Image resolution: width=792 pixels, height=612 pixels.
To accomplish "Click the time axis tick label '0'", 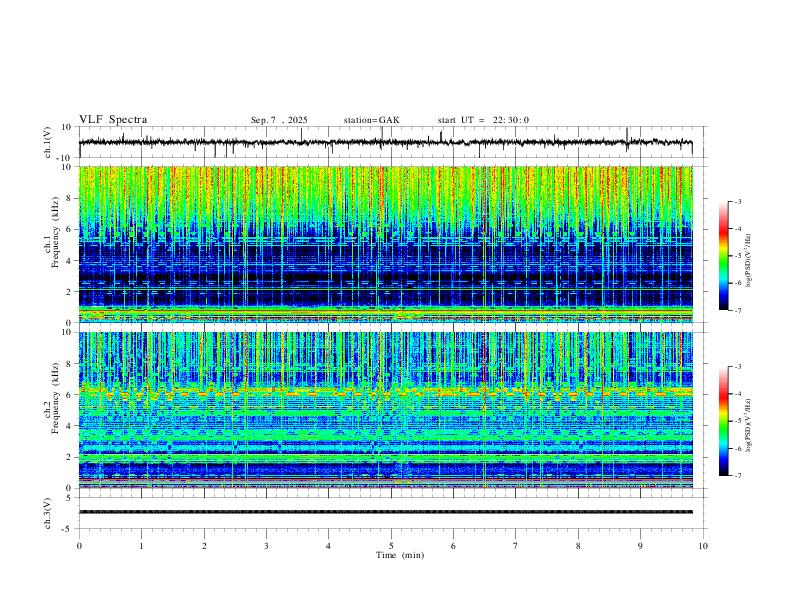I will coord(79,546).
